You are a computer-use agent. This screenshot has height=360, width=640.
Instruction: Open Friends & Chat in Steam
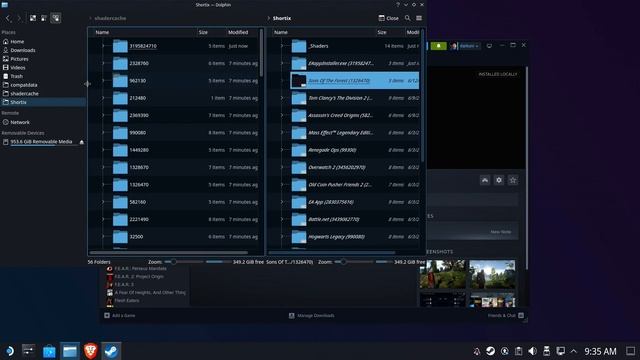[505, 316]
